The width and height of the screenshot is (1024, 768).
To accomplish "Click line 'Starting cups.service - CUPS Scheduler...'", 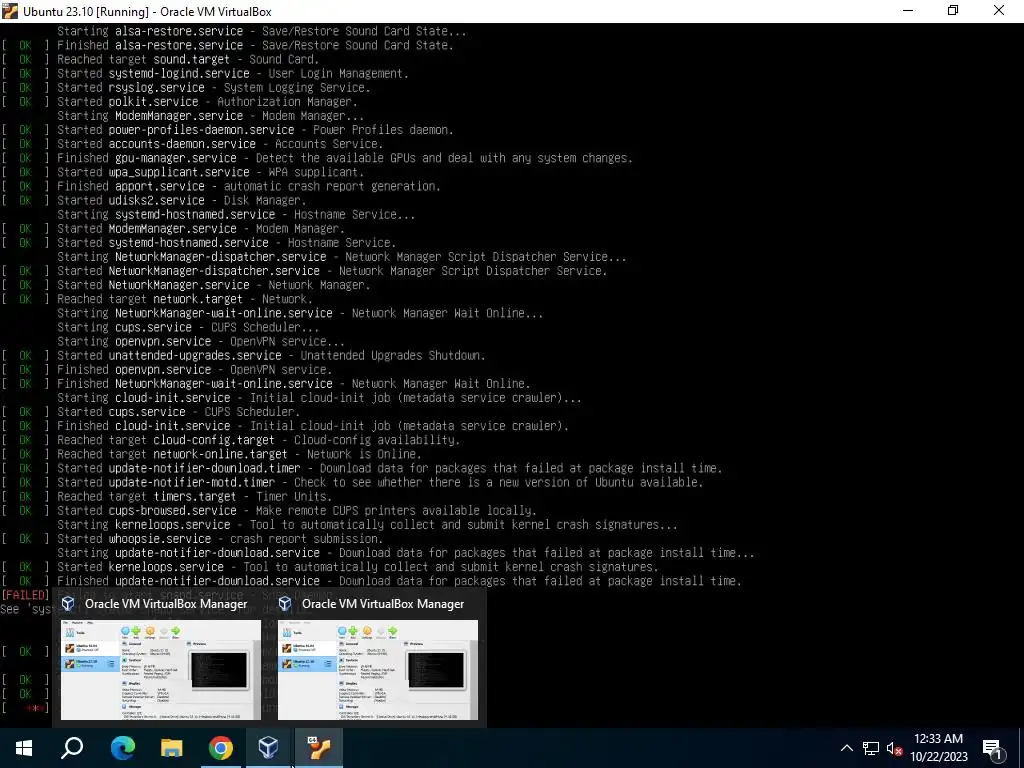I will tap(188, 327).
